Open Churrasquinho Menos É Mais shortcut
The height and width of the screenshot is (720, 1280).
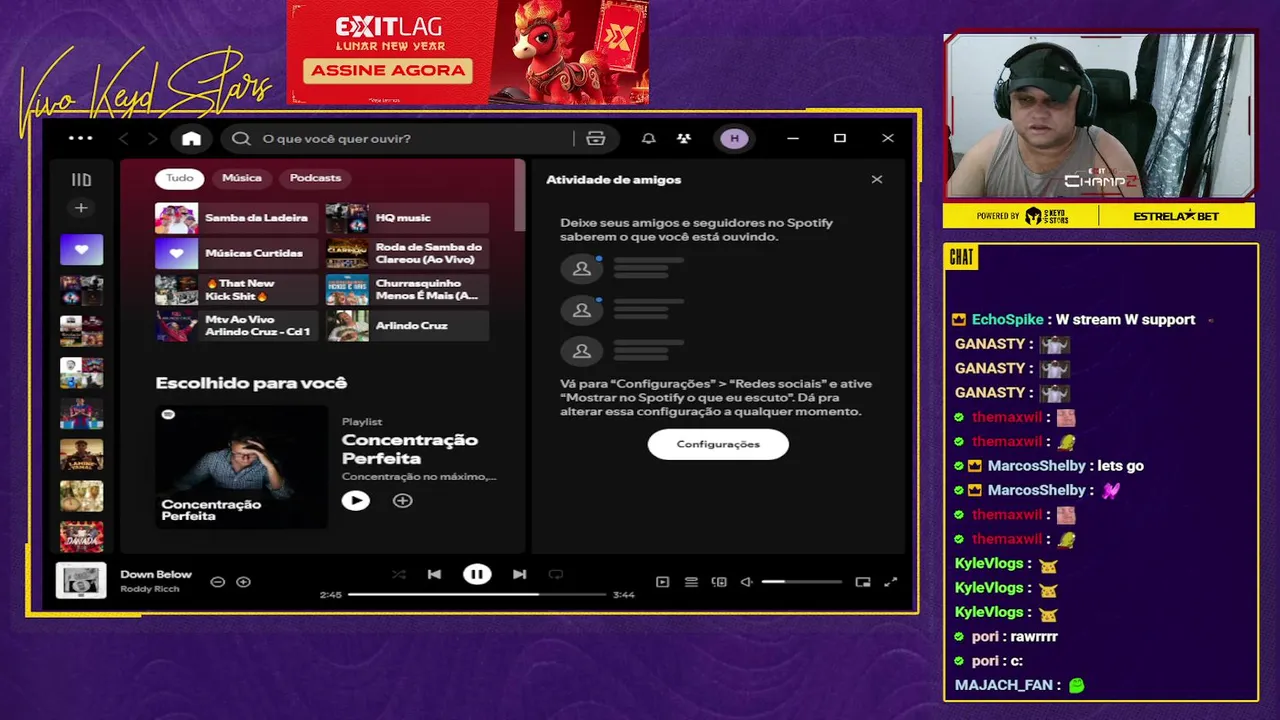pyautogui.click(x=407, y=290)
